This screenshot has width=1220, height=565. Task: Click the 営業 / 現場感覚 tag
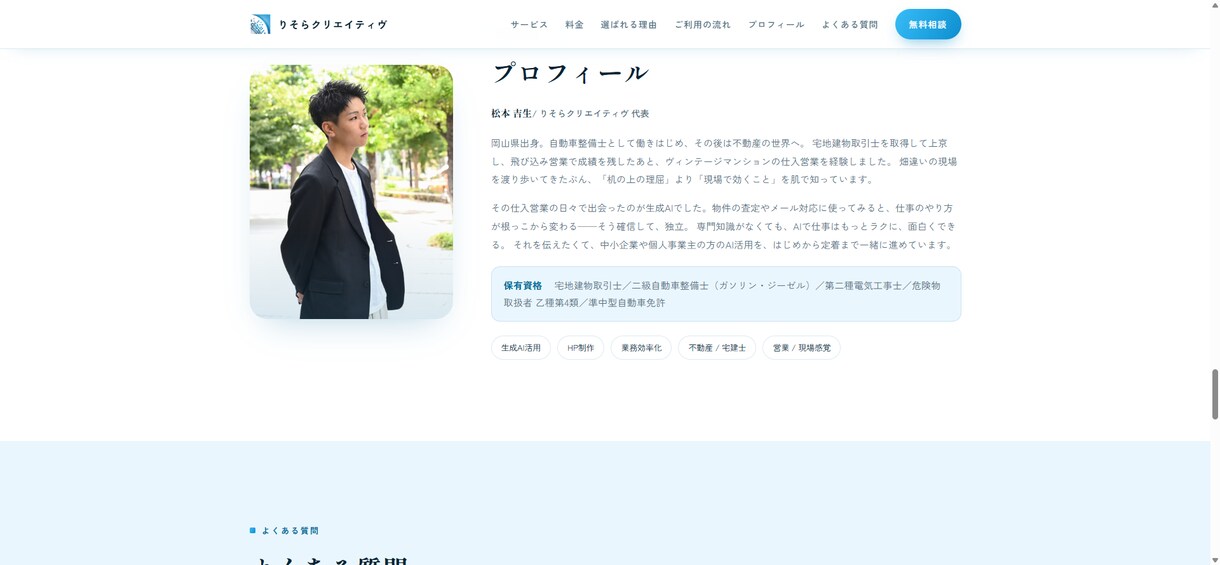801,348
